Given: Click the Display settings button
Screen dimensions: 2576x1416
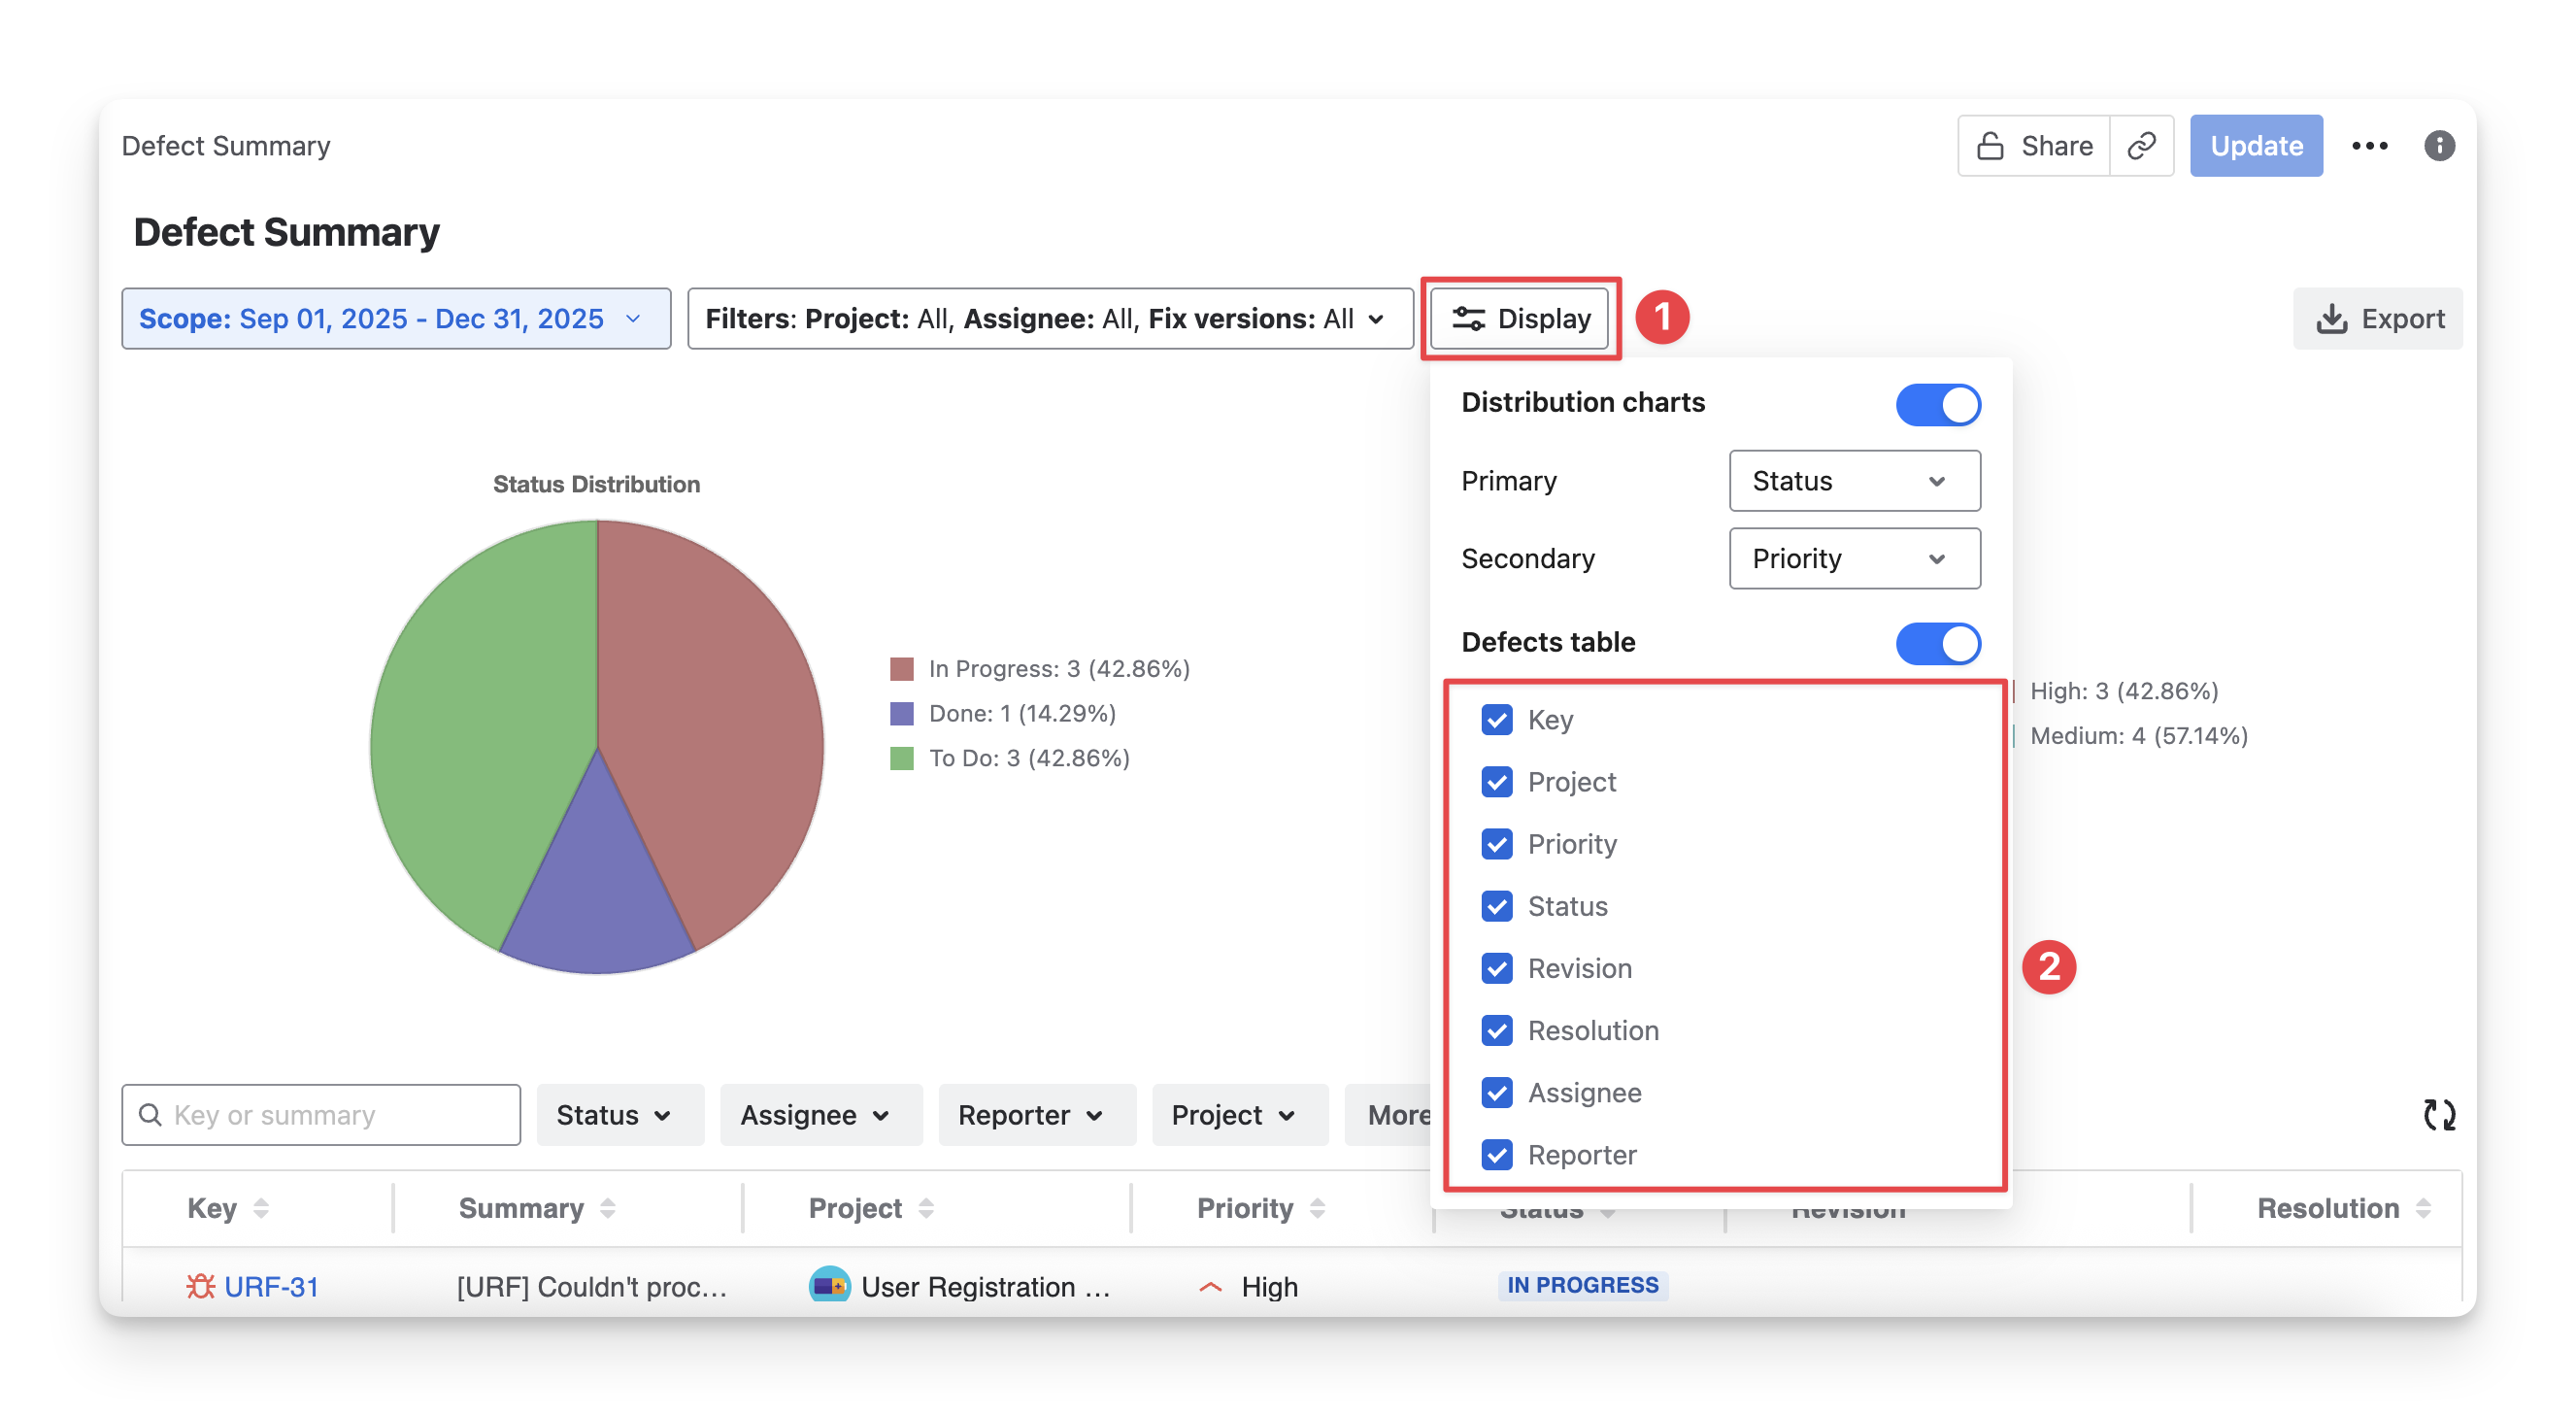Looking at the screenshot, I should point(1519,319).
